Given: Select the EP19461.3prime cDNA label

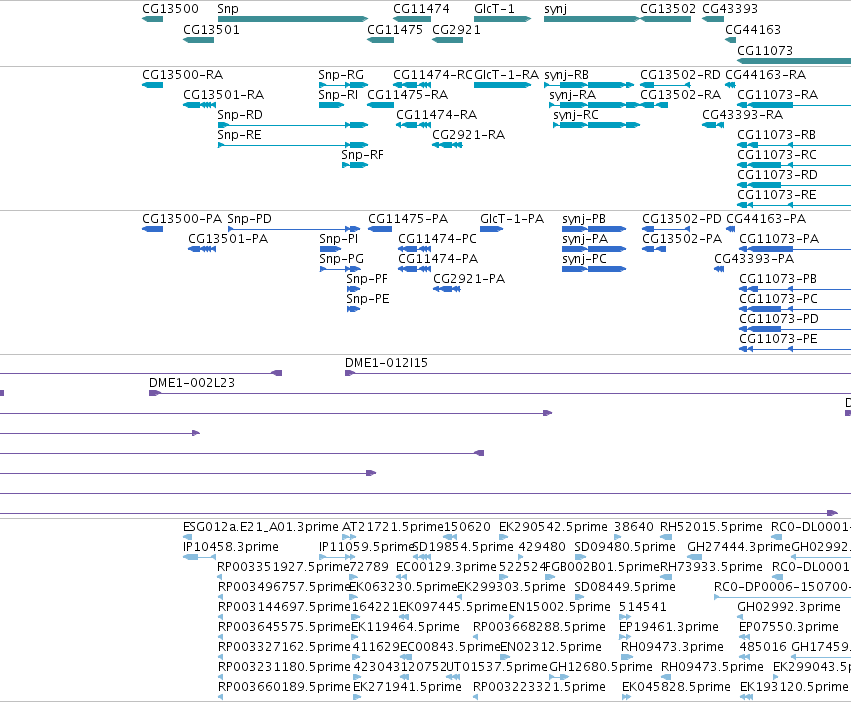Looking at the screenshot, I should 669,628.
